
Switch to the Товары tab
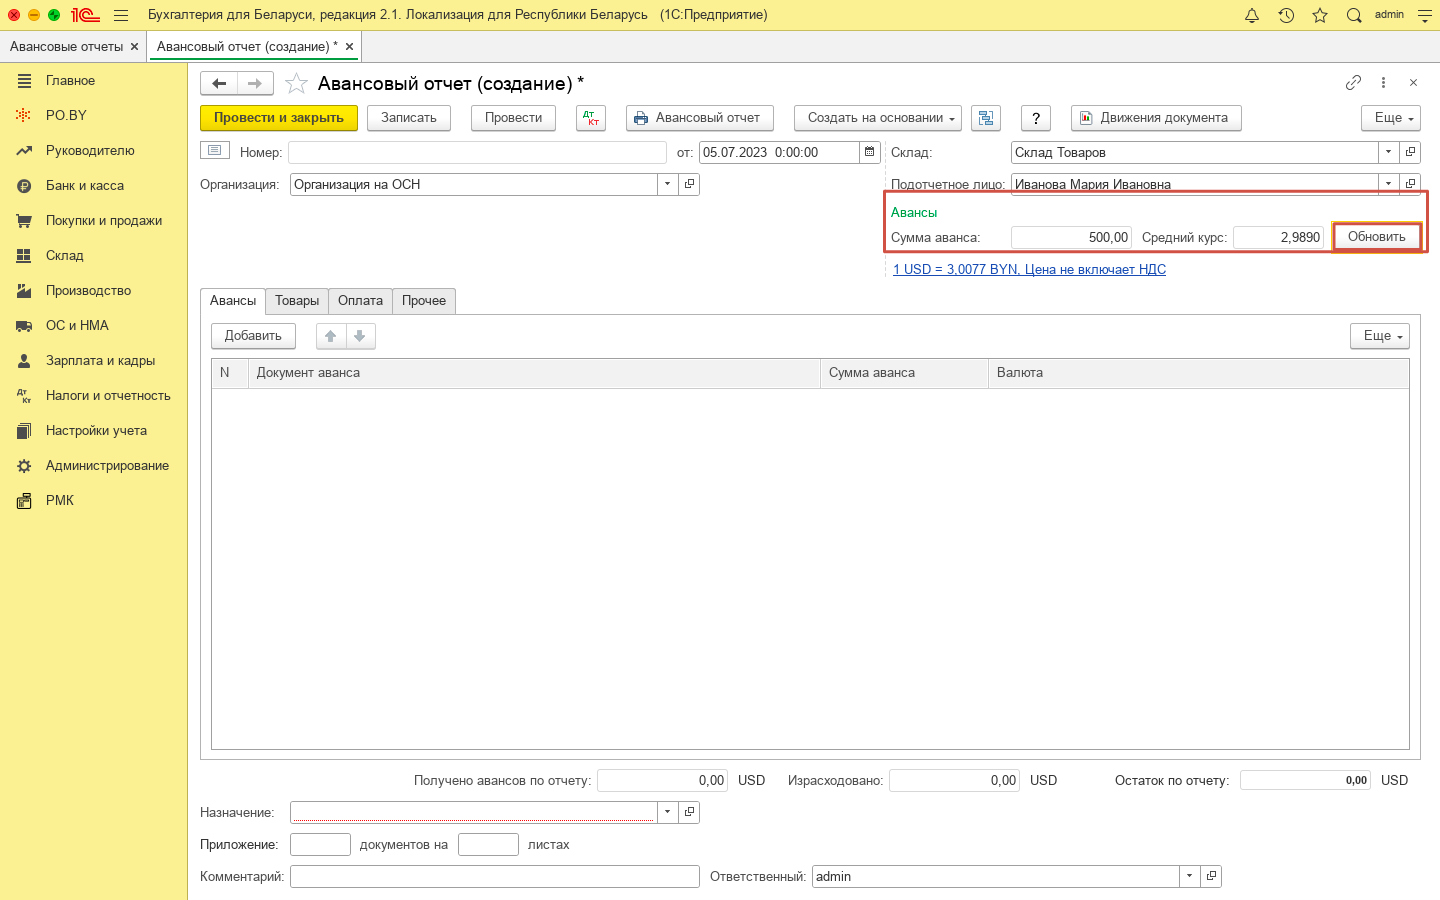tap(297, 301)
